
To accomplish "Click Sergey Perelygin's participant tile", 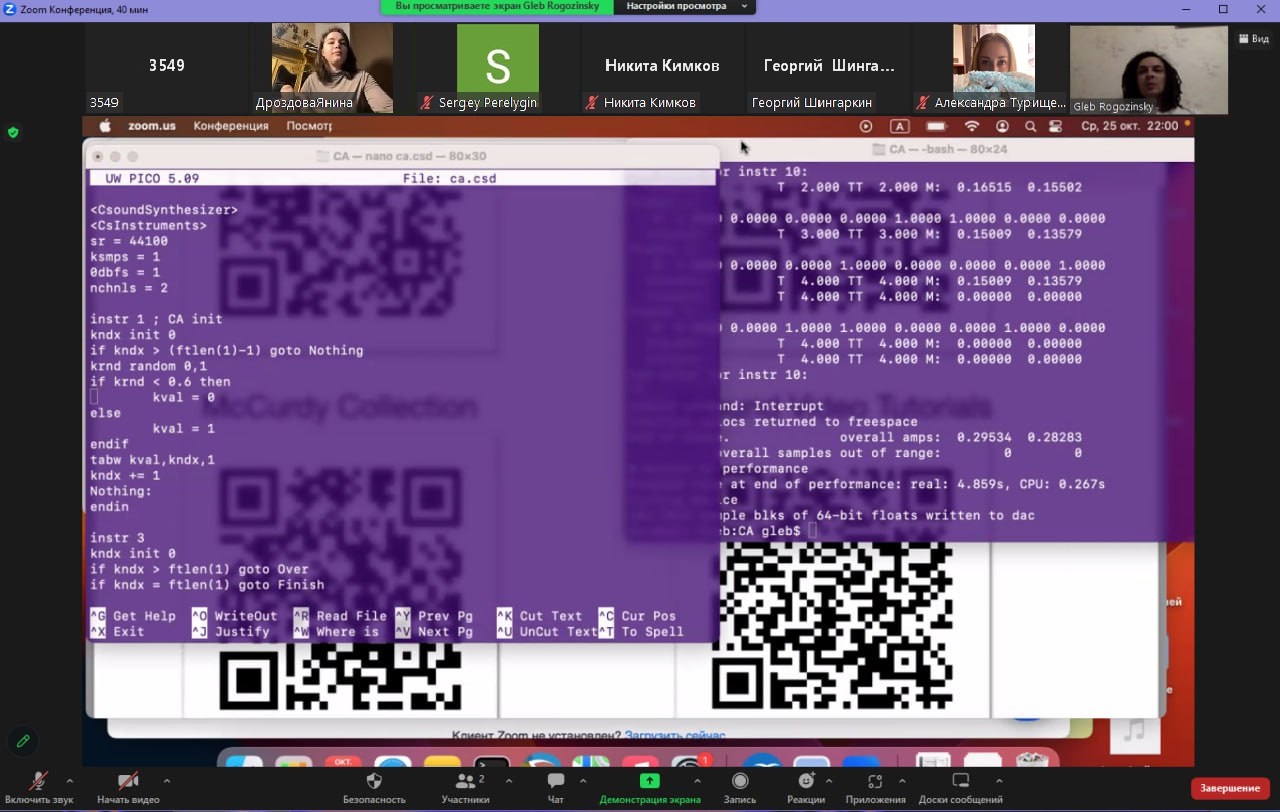I will point(497,68).
